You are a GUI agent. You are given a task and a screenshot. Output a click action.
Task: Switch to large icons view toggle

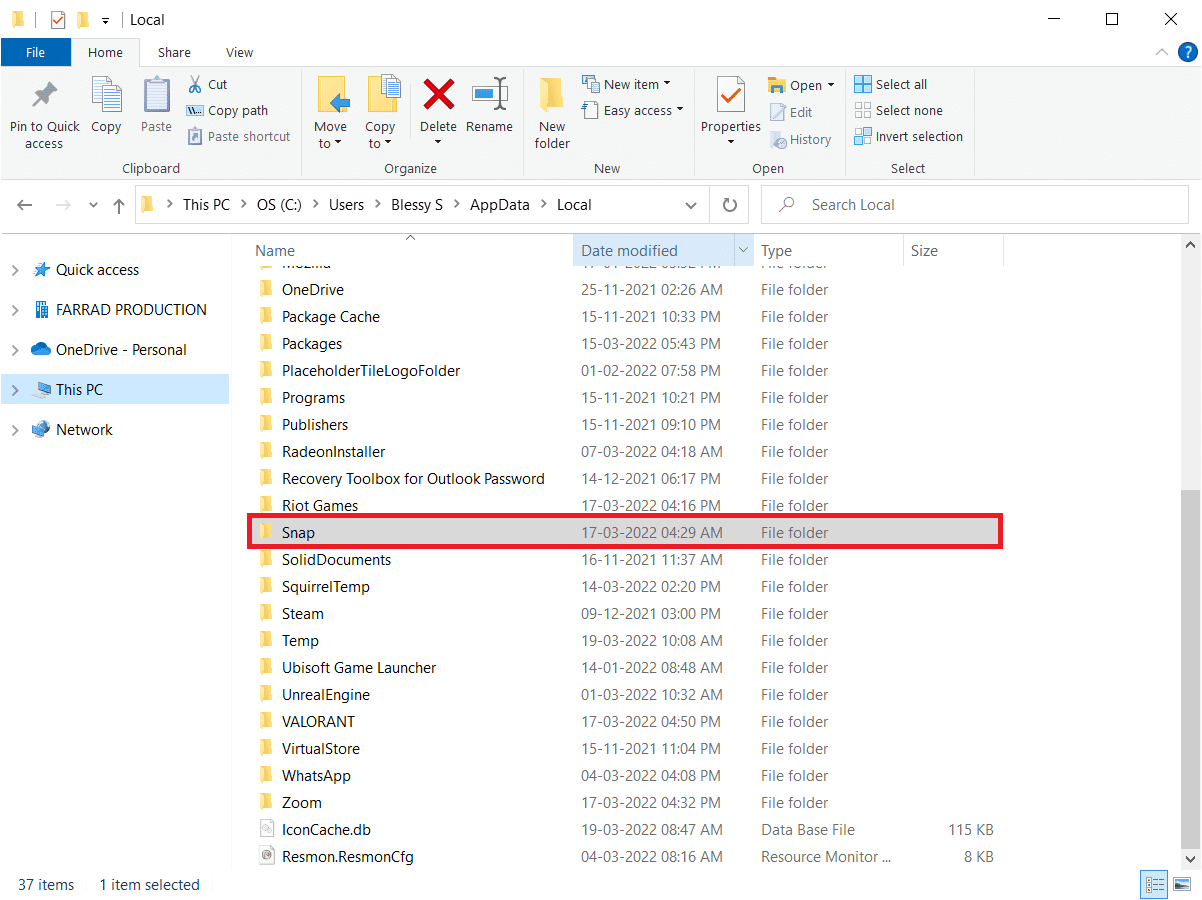pyautogui.click(x=1183, y=884)
